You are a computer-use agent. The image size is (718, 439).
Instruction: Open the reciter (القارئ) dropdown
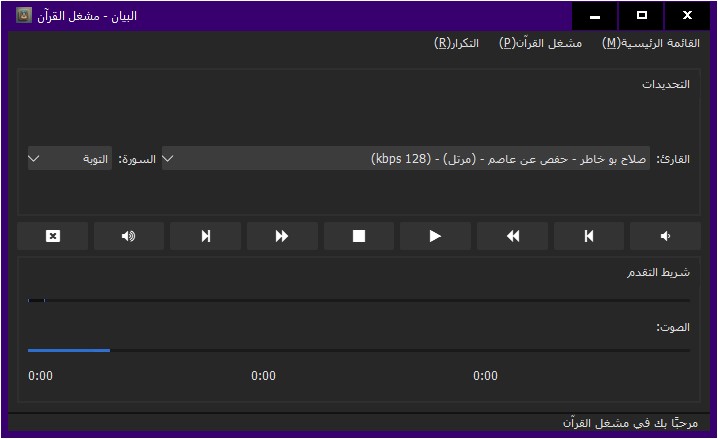pyautogui.click(x=406, y=158)
